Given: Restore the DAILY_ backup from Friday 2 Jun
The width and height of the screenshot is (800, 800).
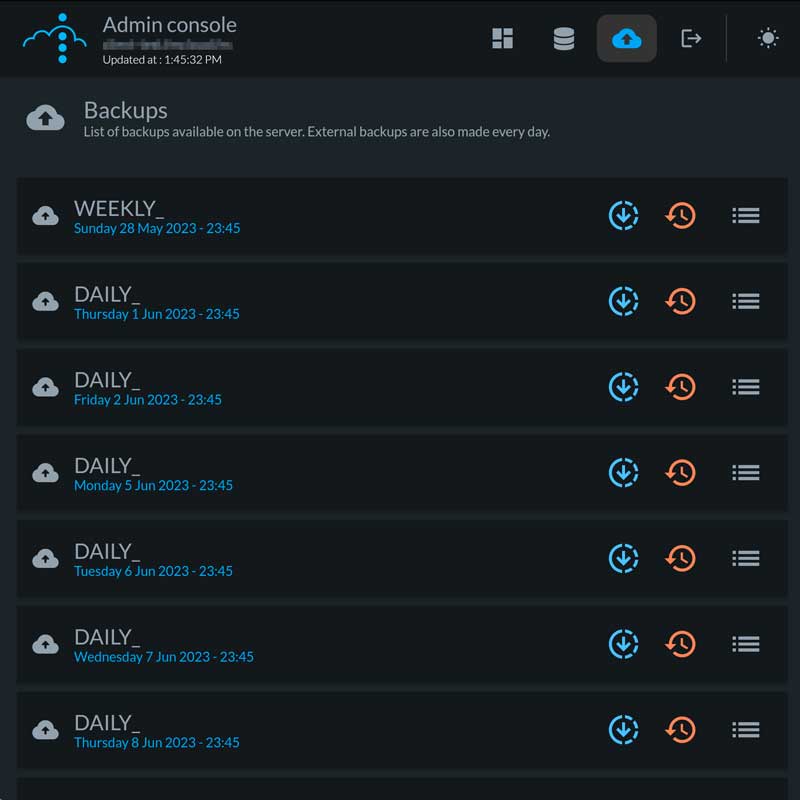Looking at the screenshot, I should click(681, 387).
